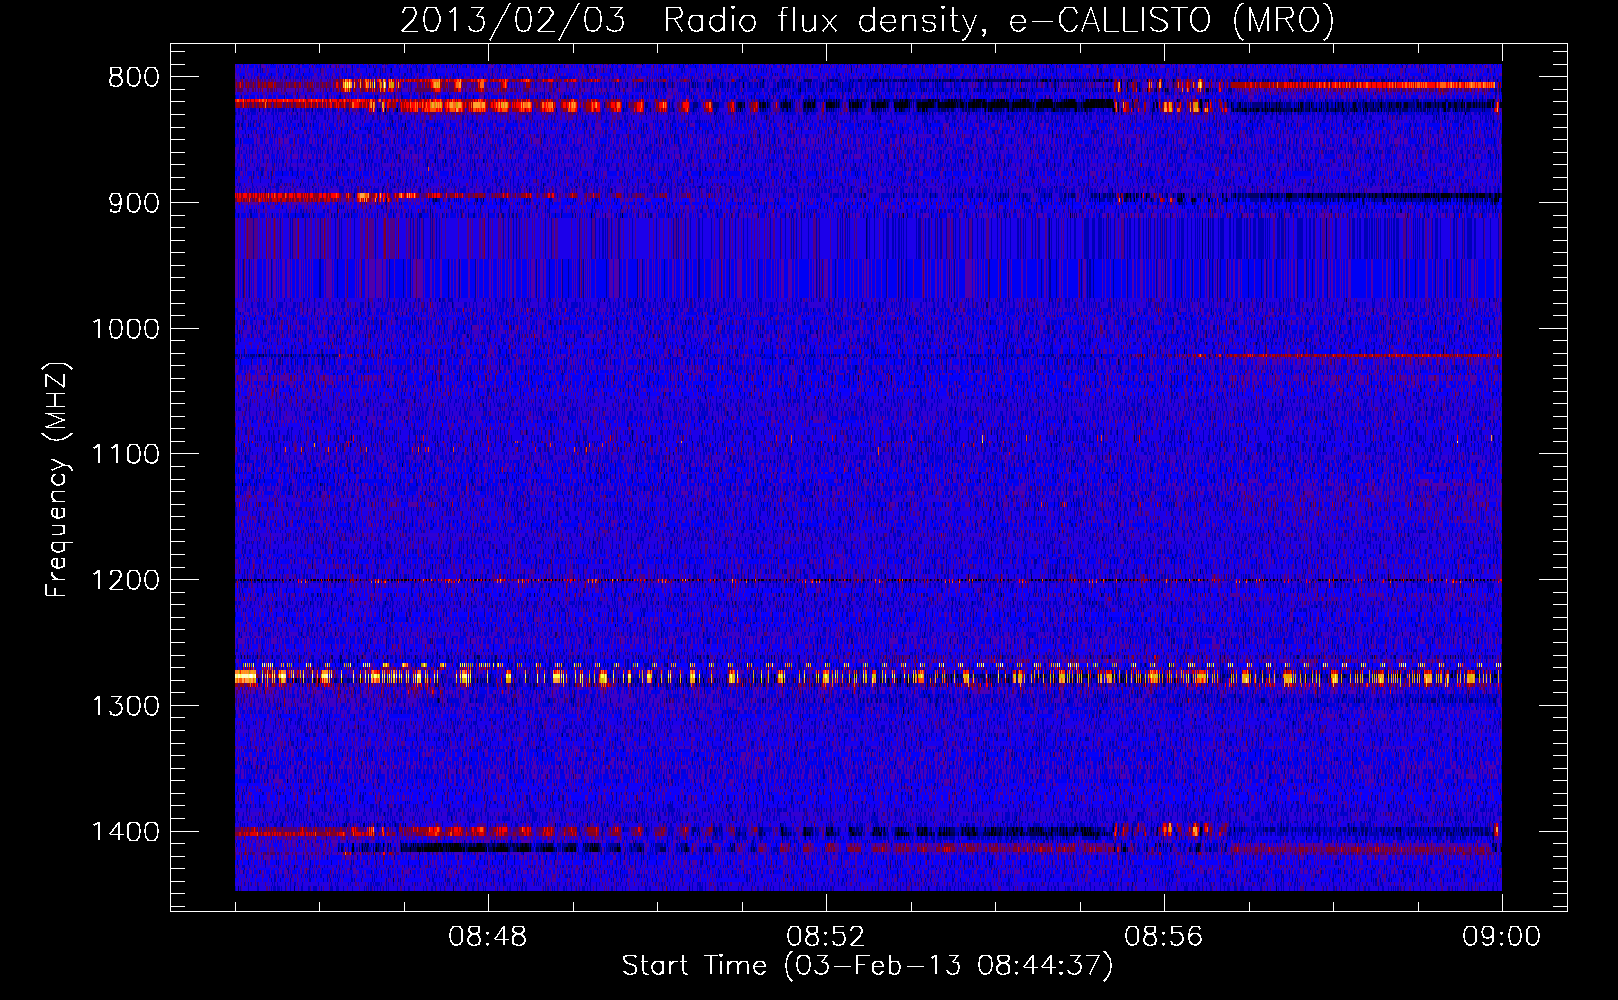The width and height of the screenshot is (1618, 1000).
Task: Click the red interference band near 1400 MHz
Action: click(868, 831)
